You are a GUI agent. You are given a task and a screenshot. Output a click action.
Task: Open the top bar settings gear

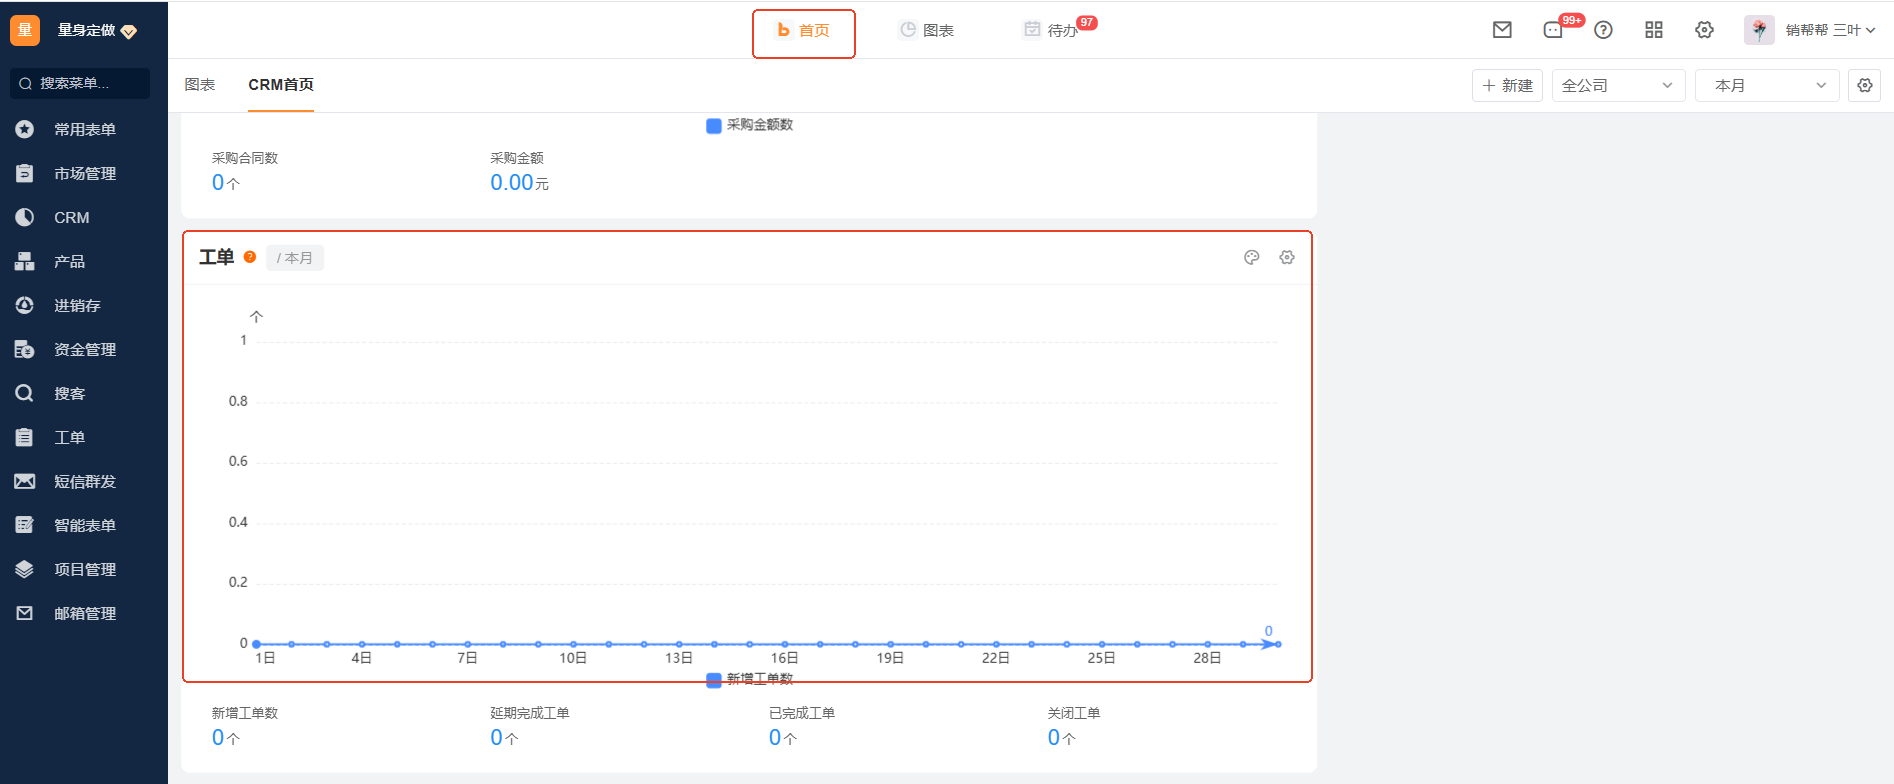(x=1704, y=30)
